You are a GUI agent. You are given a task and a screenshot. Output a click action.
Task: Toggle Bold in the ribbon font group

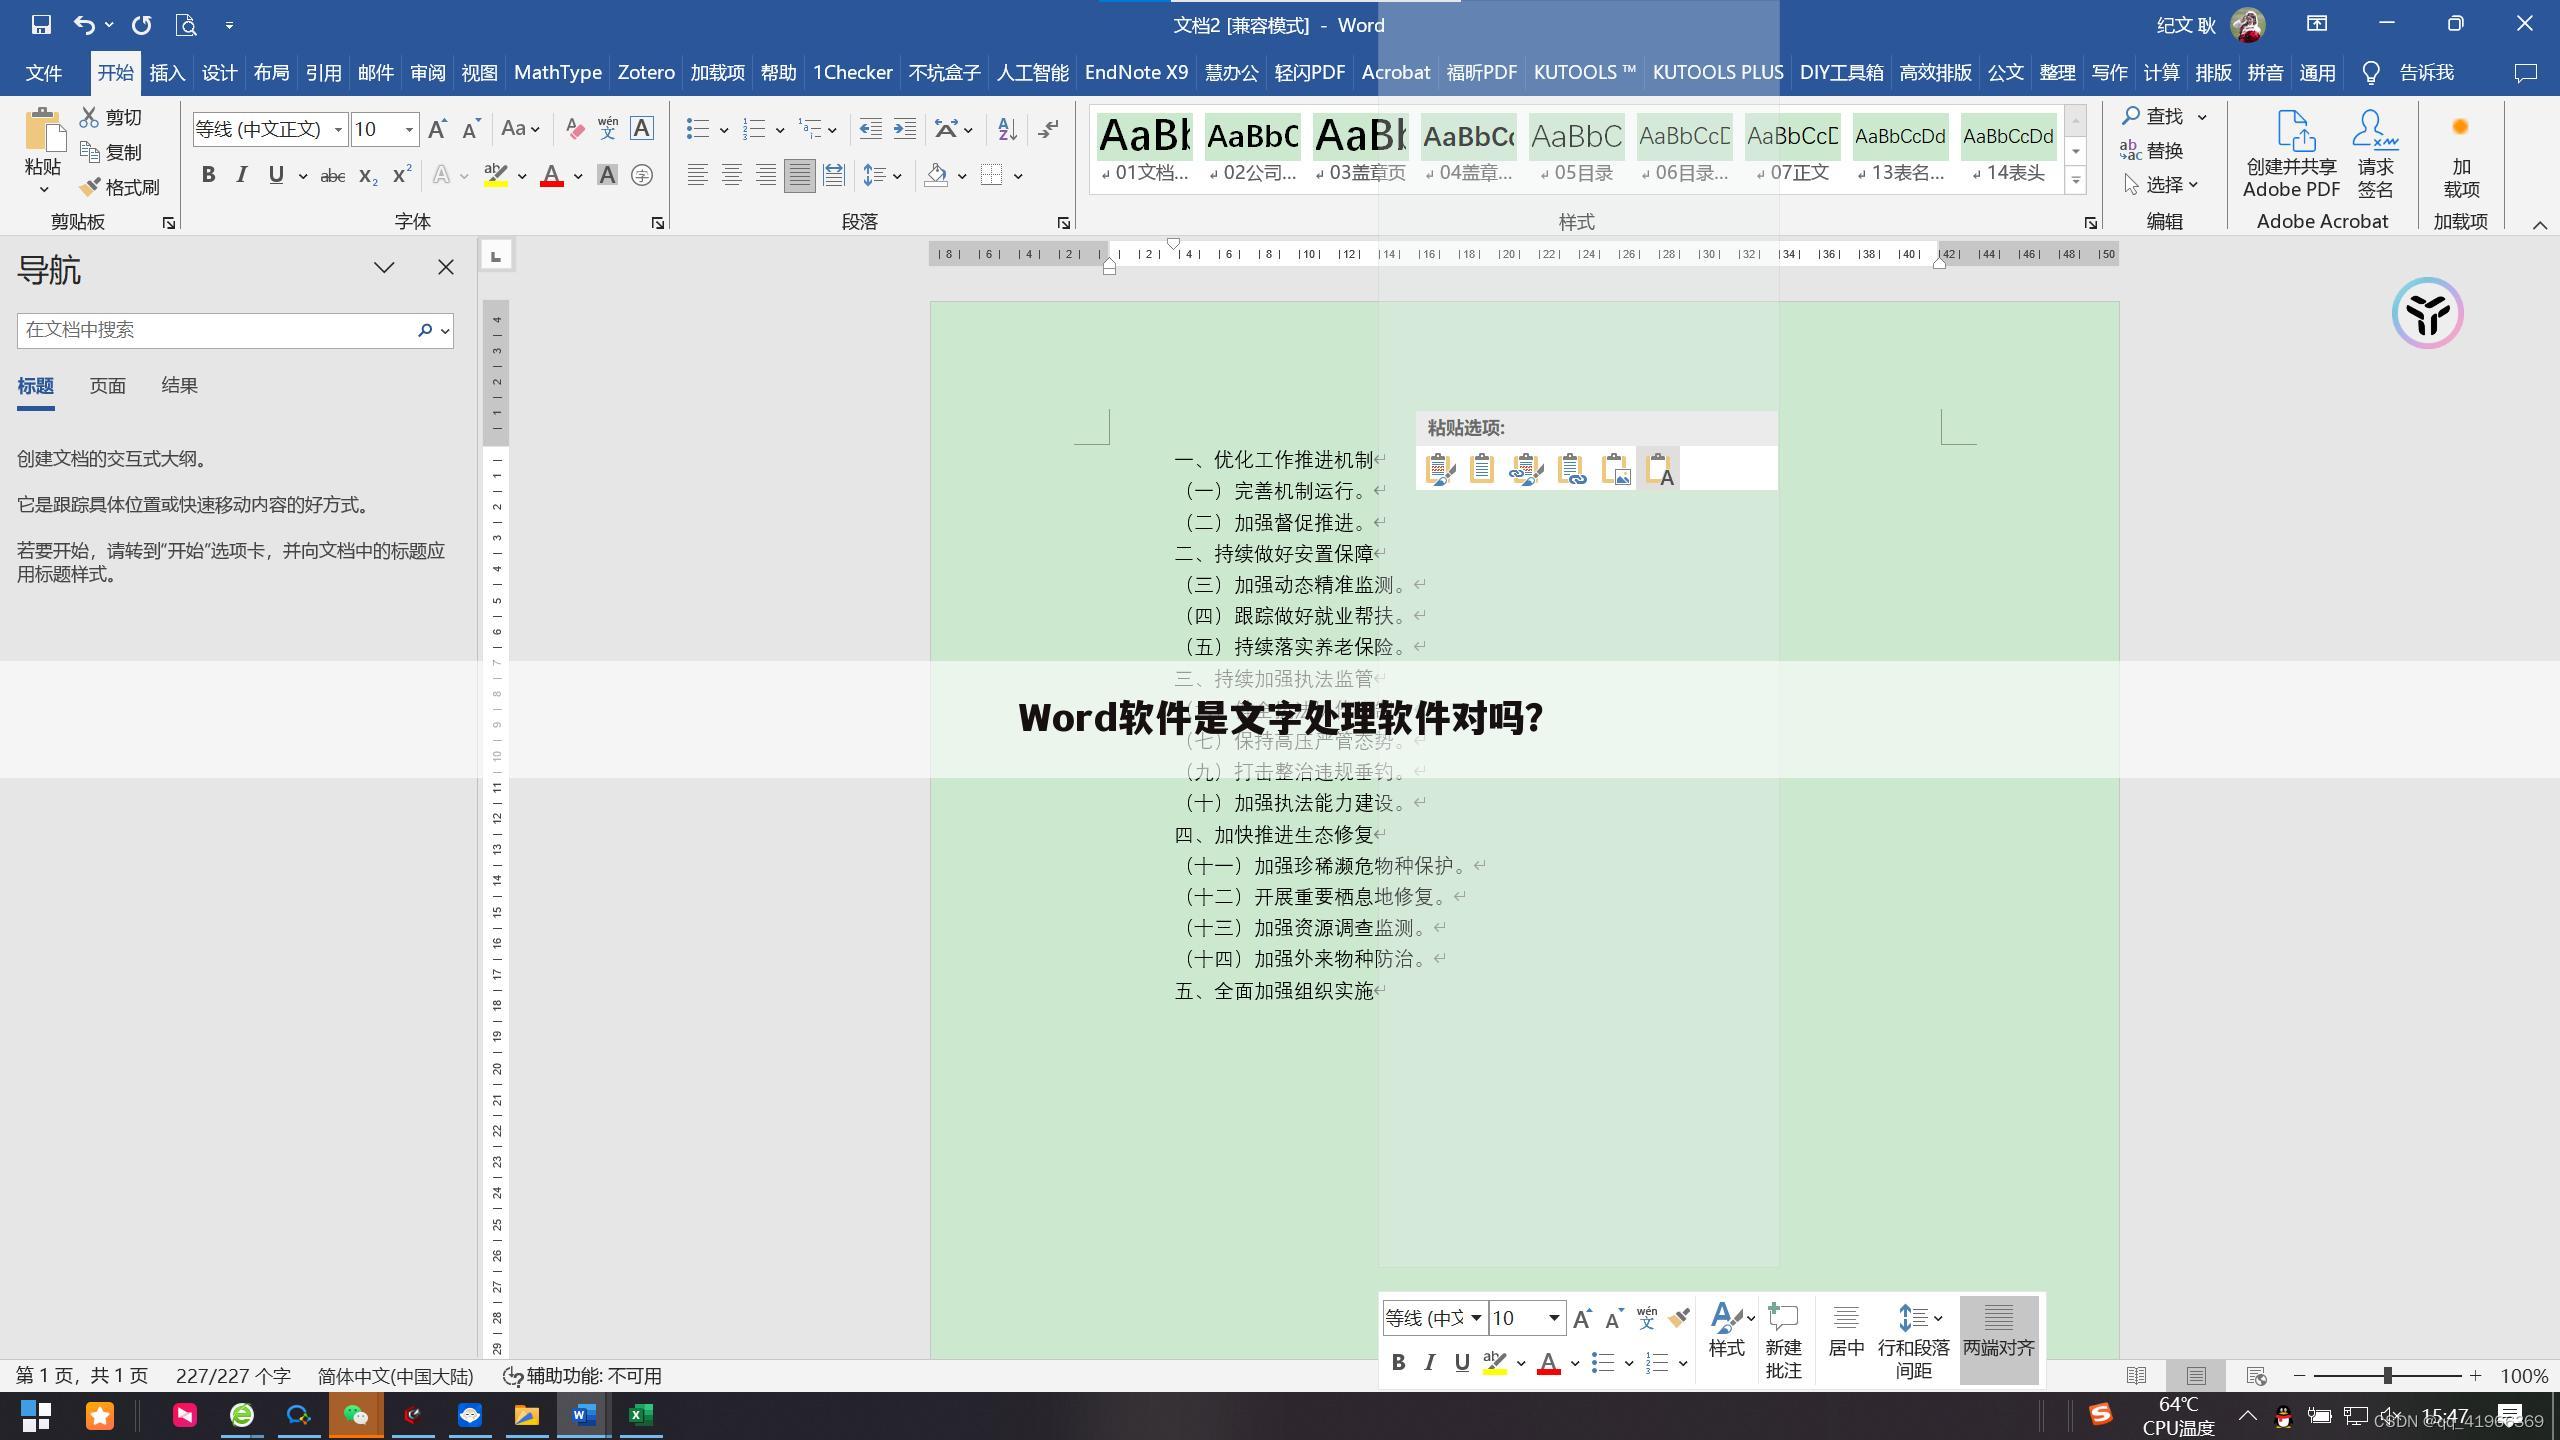point(208,176)
